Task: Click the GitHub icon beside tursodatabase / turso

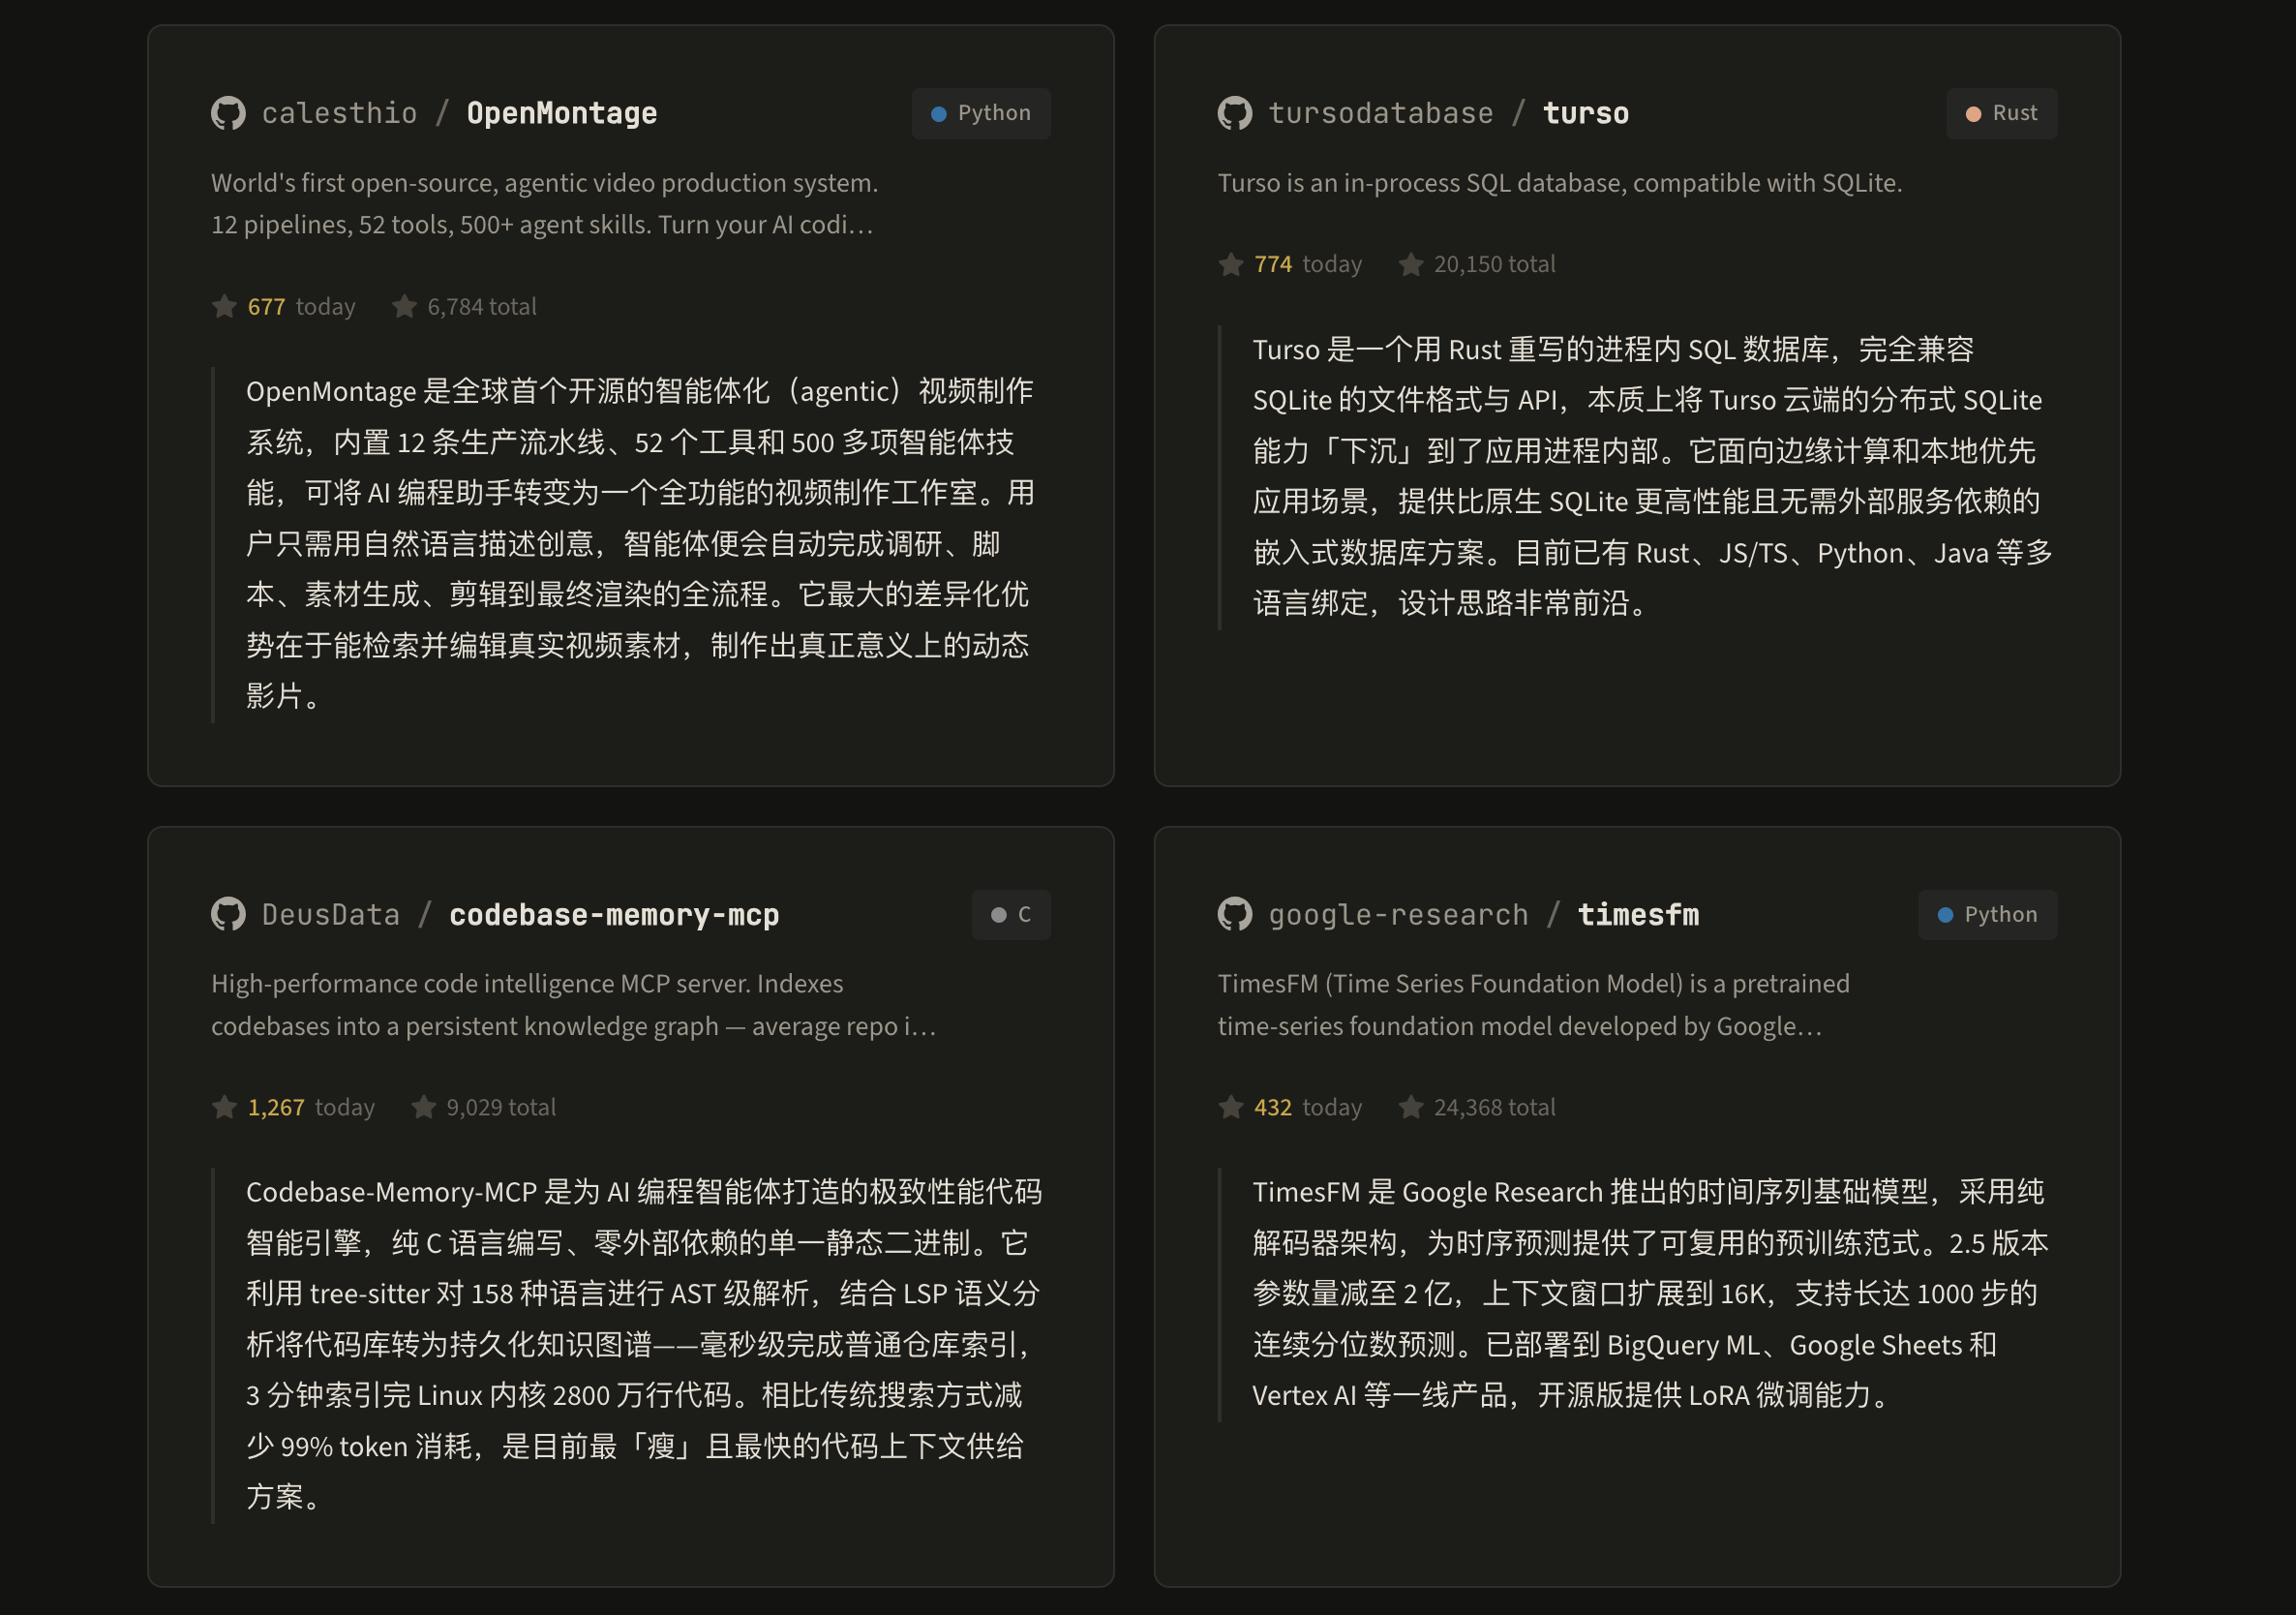Action: (1235, 113)
